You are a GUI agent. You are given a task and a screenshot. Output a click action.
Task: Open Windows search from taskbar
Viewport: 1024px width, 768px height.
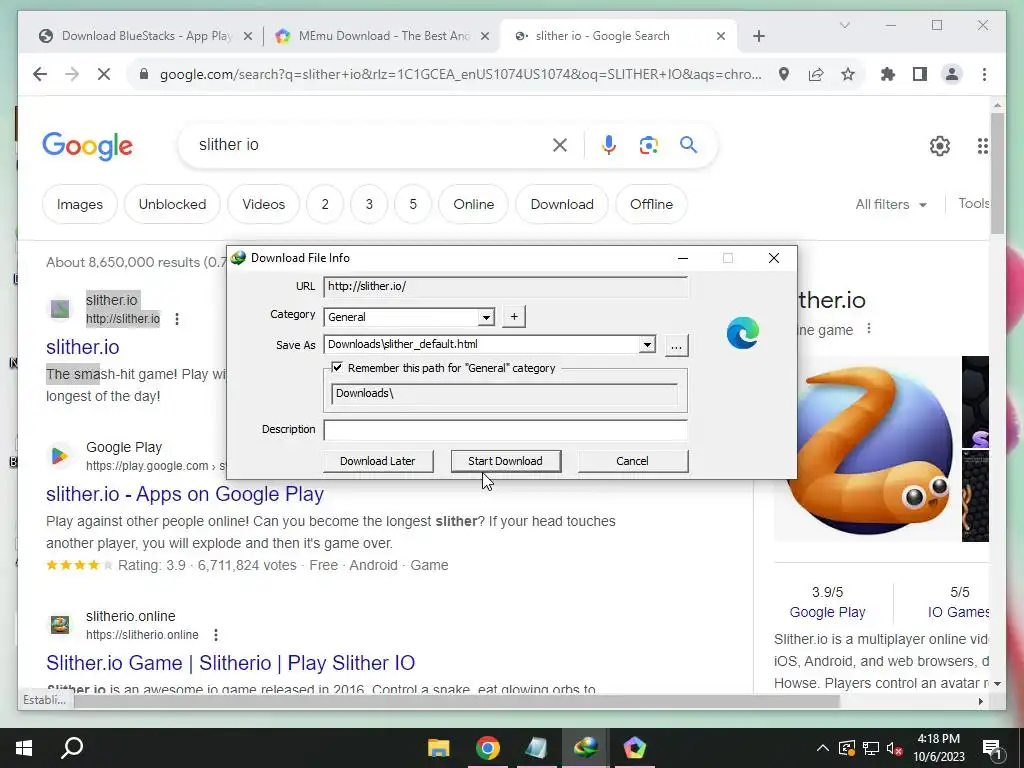(72, 748)
